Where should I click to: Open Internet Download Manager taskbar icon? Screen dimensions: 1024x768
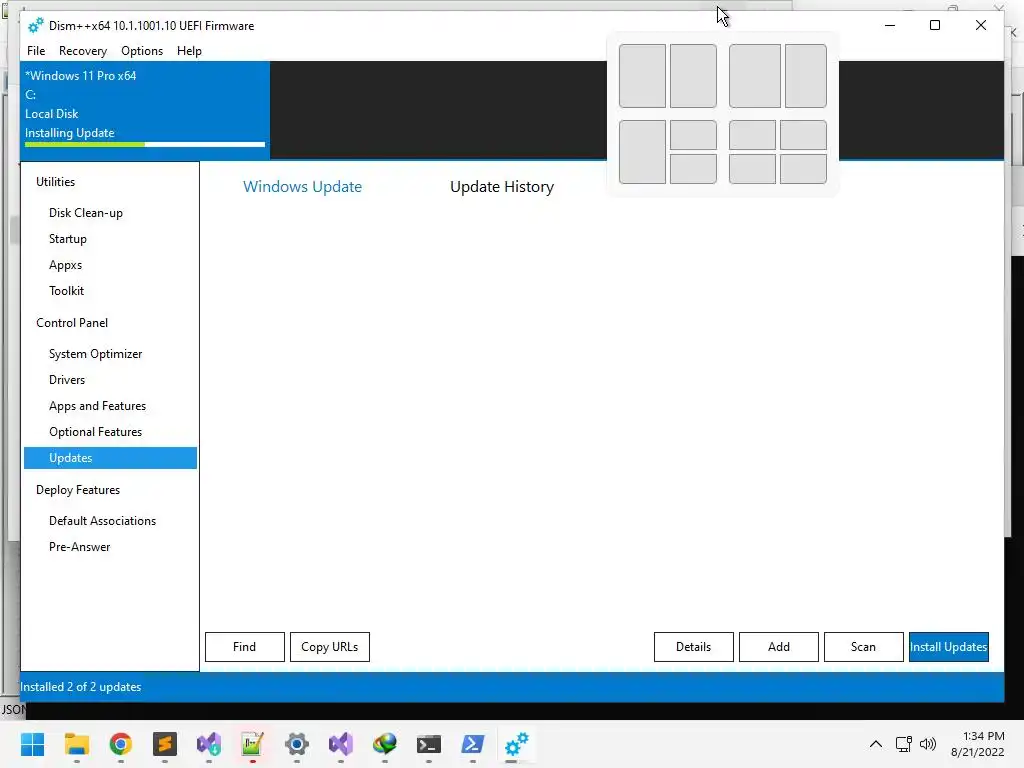point(385,744)
